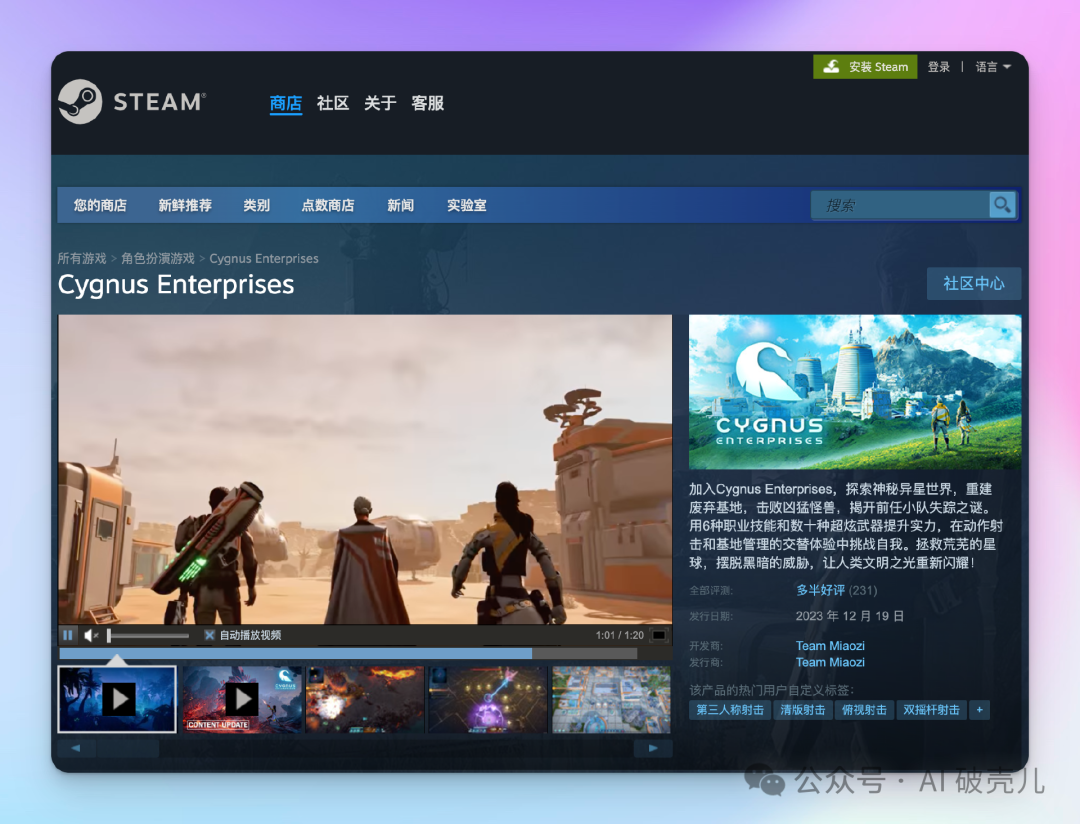This screenshot has width=1080, height=824.
Task: Open the 客服 support tab
Action: 427,103
